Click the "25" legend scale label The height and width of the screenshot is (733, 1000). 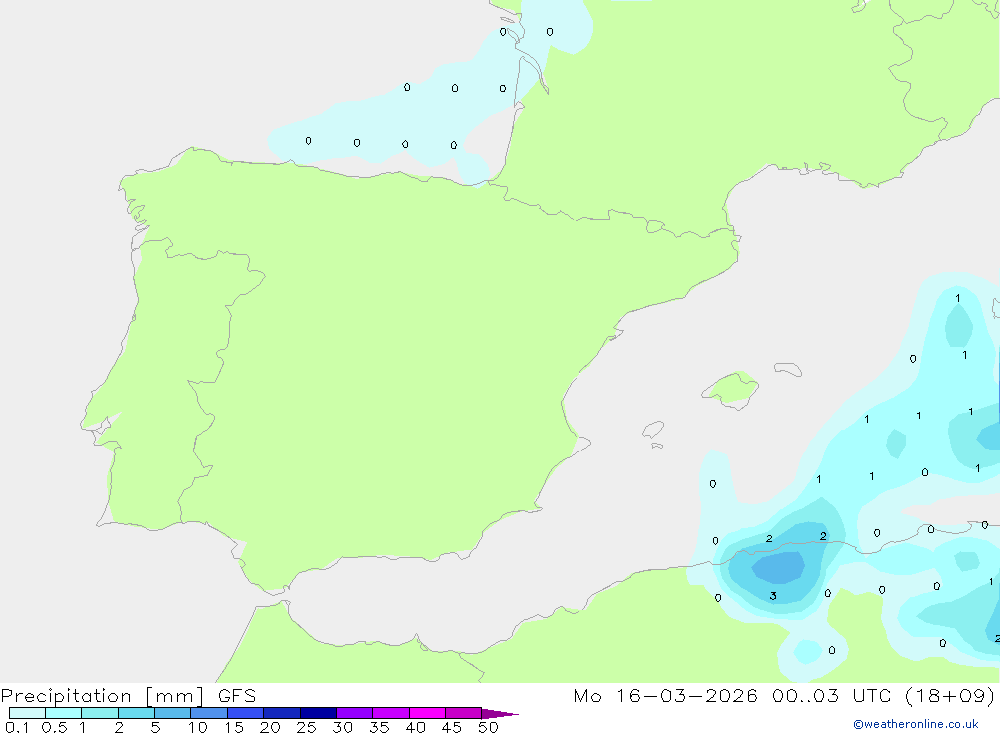coord(307,727)
